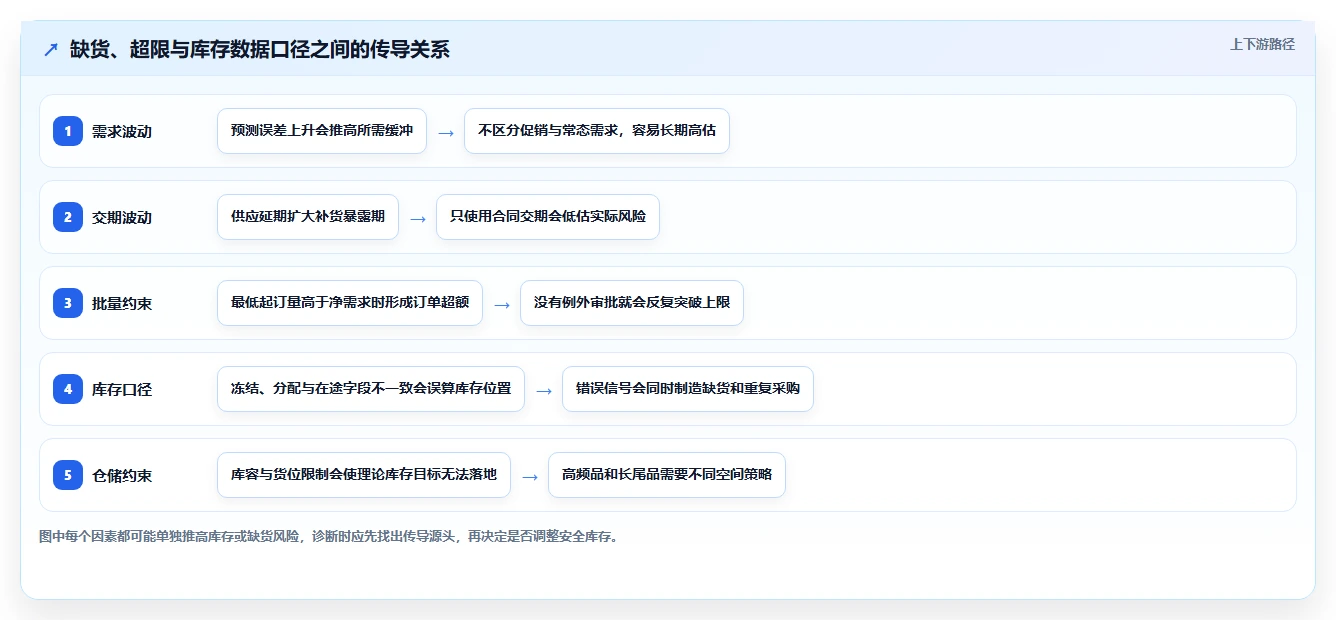Select the 交期波动 row label
This screenshot has height=620, width=1336.
122,217
